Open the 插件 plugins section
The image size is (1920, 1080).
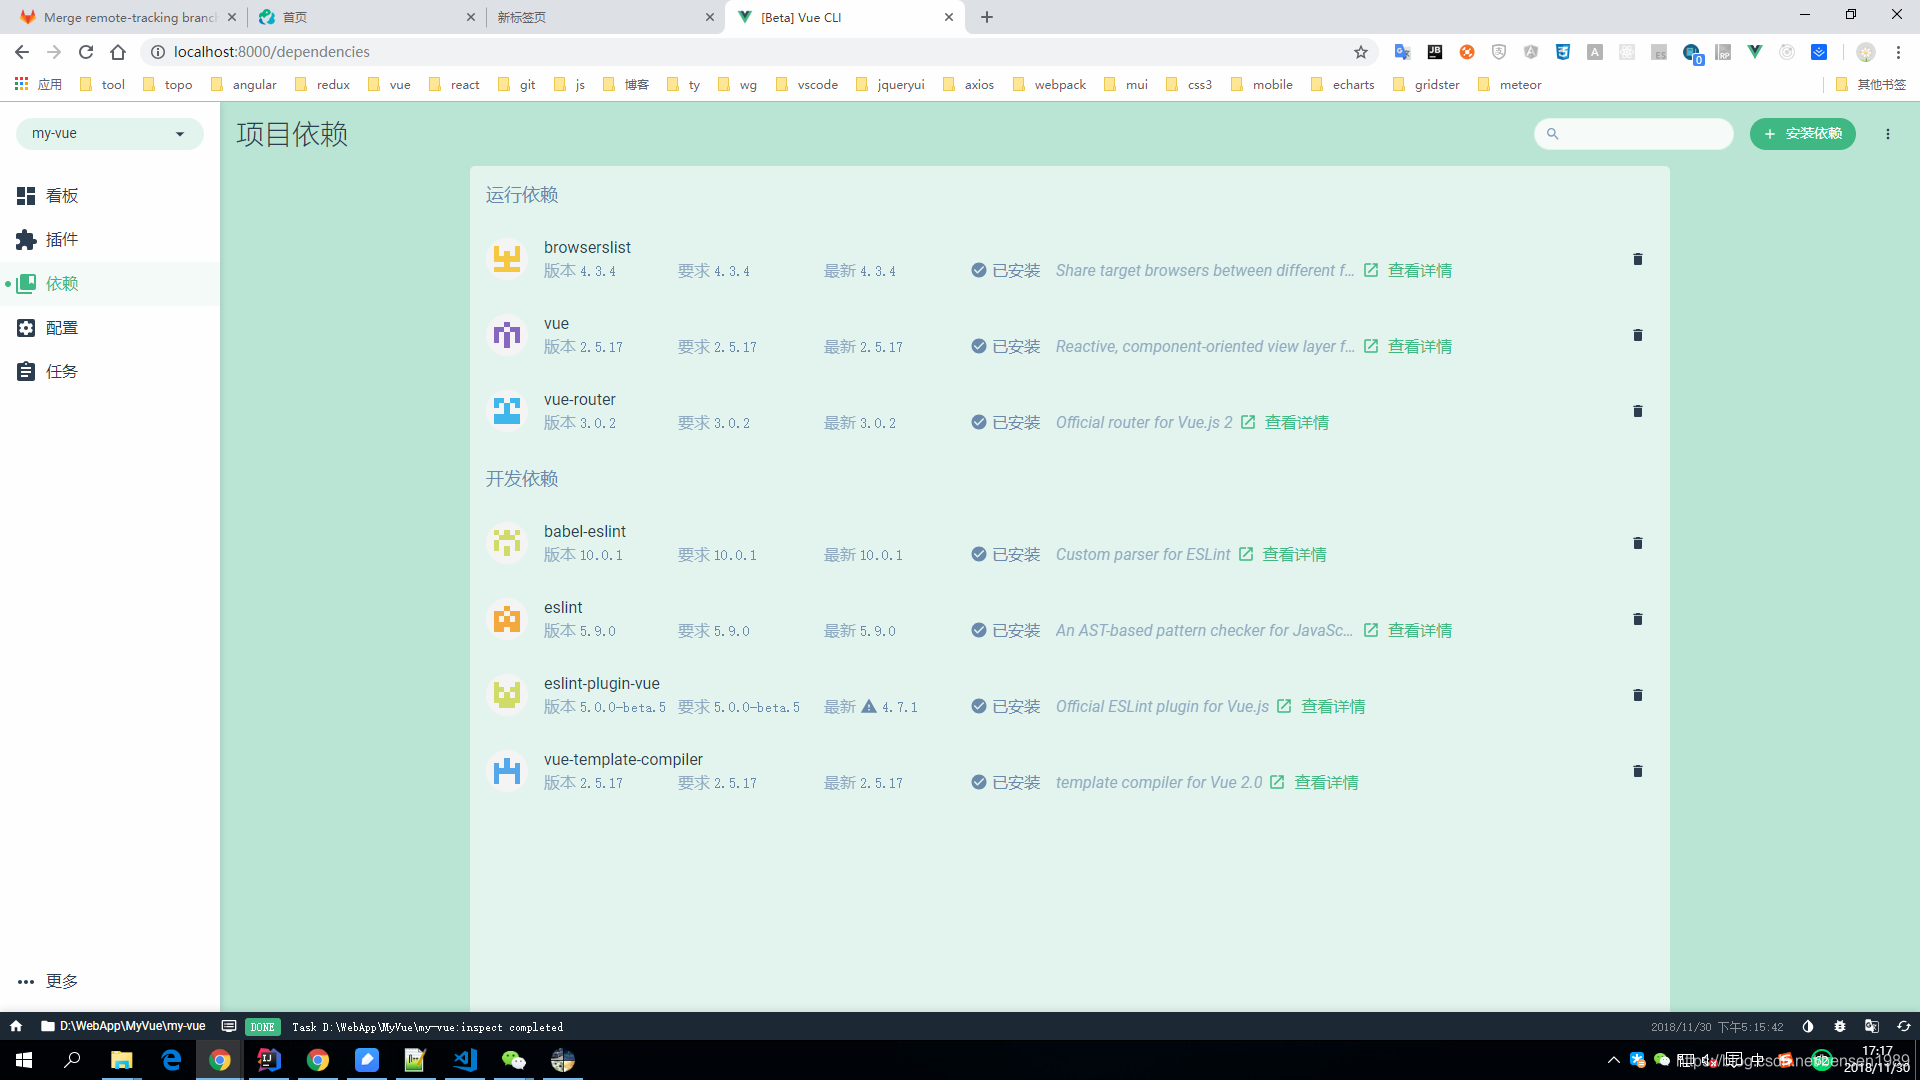point(110,240)
